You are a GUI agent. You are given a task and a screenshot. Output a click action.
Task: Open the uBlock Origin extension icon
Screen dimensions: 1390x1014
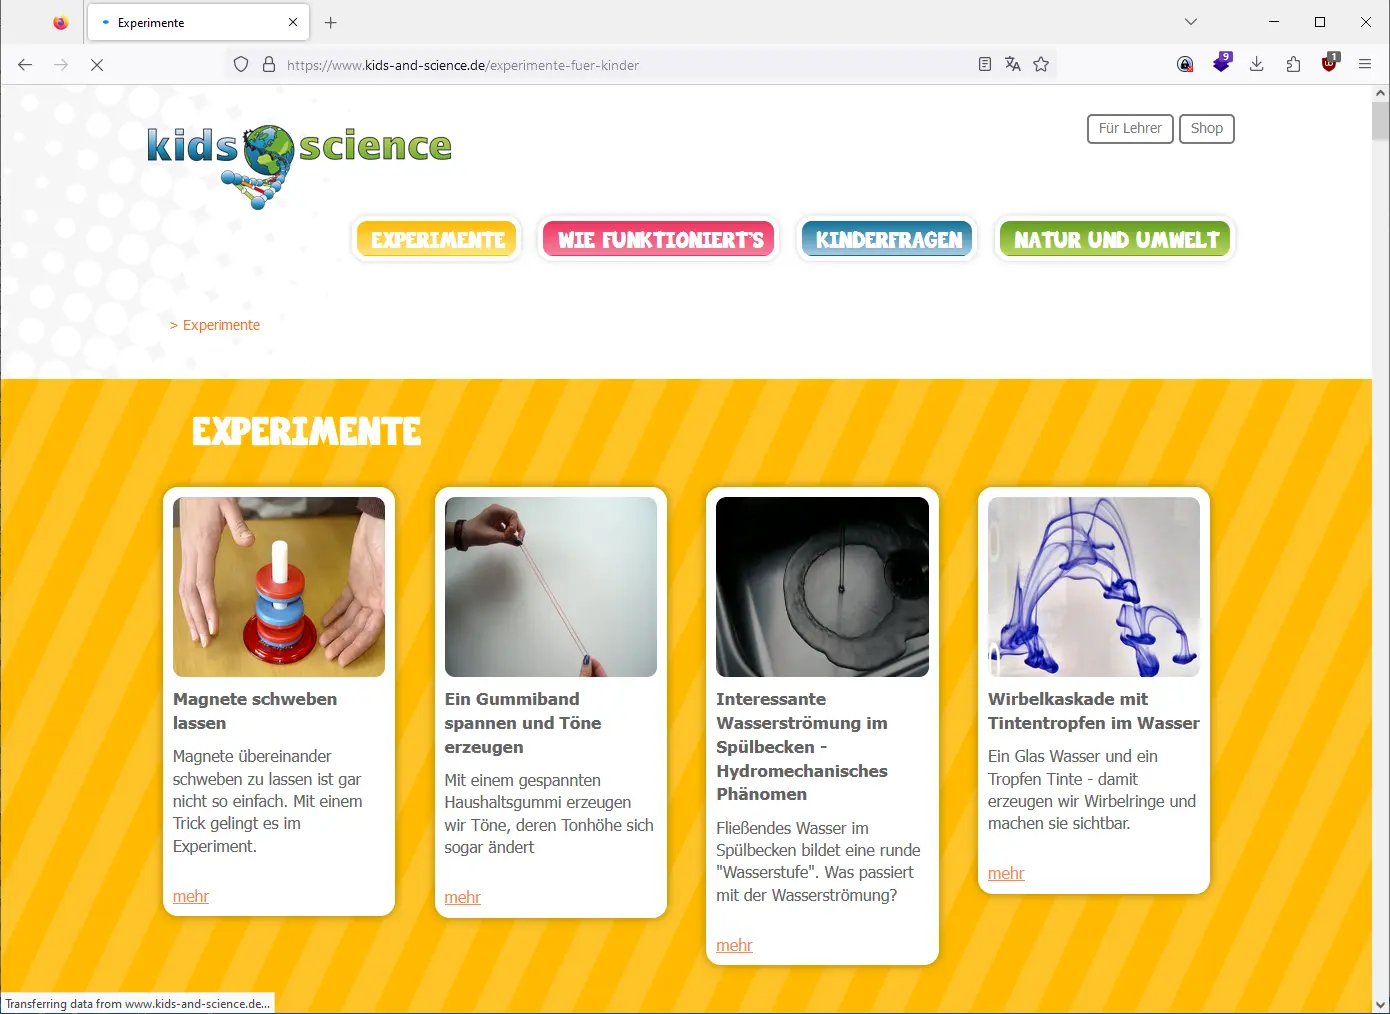pyautogui.click(x=1329, y=65)
